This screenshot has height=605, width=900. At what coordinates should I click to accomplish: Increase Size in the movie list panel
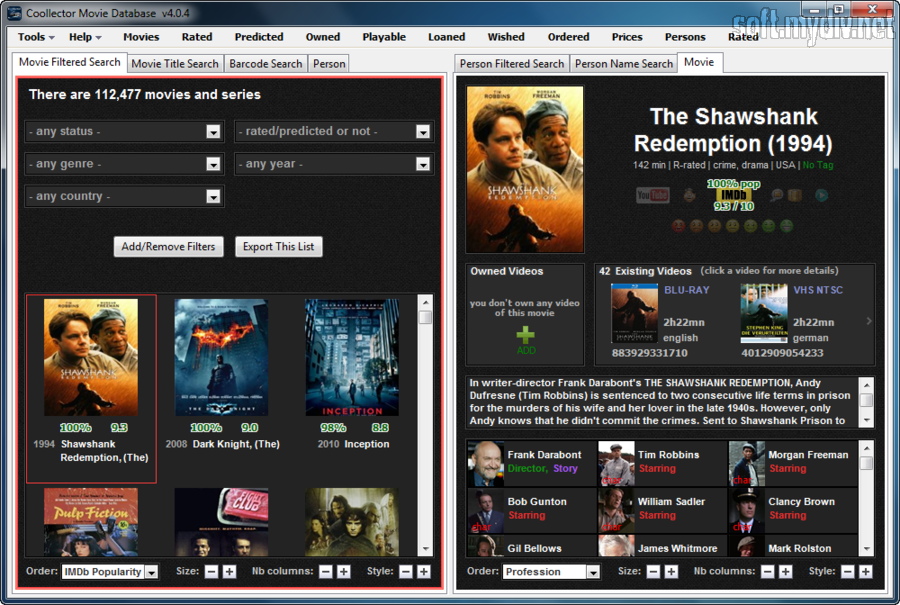pyautogui.click(x=229, y=572)
